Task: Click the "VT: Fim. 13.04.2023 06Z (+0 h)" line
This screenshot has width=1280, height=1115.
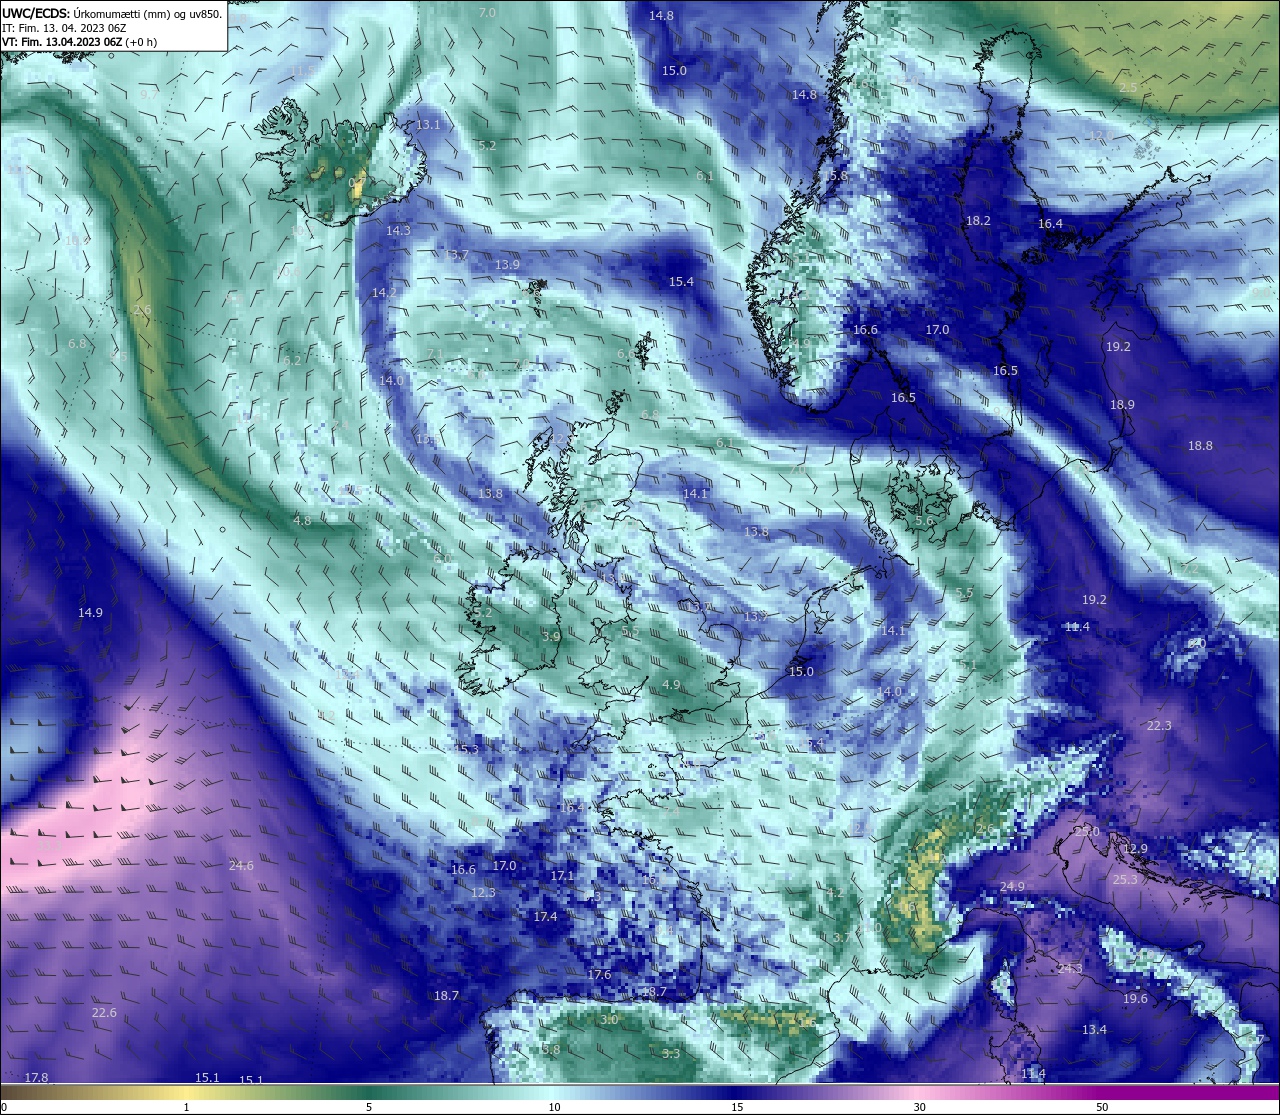Action: click(80, 42)
